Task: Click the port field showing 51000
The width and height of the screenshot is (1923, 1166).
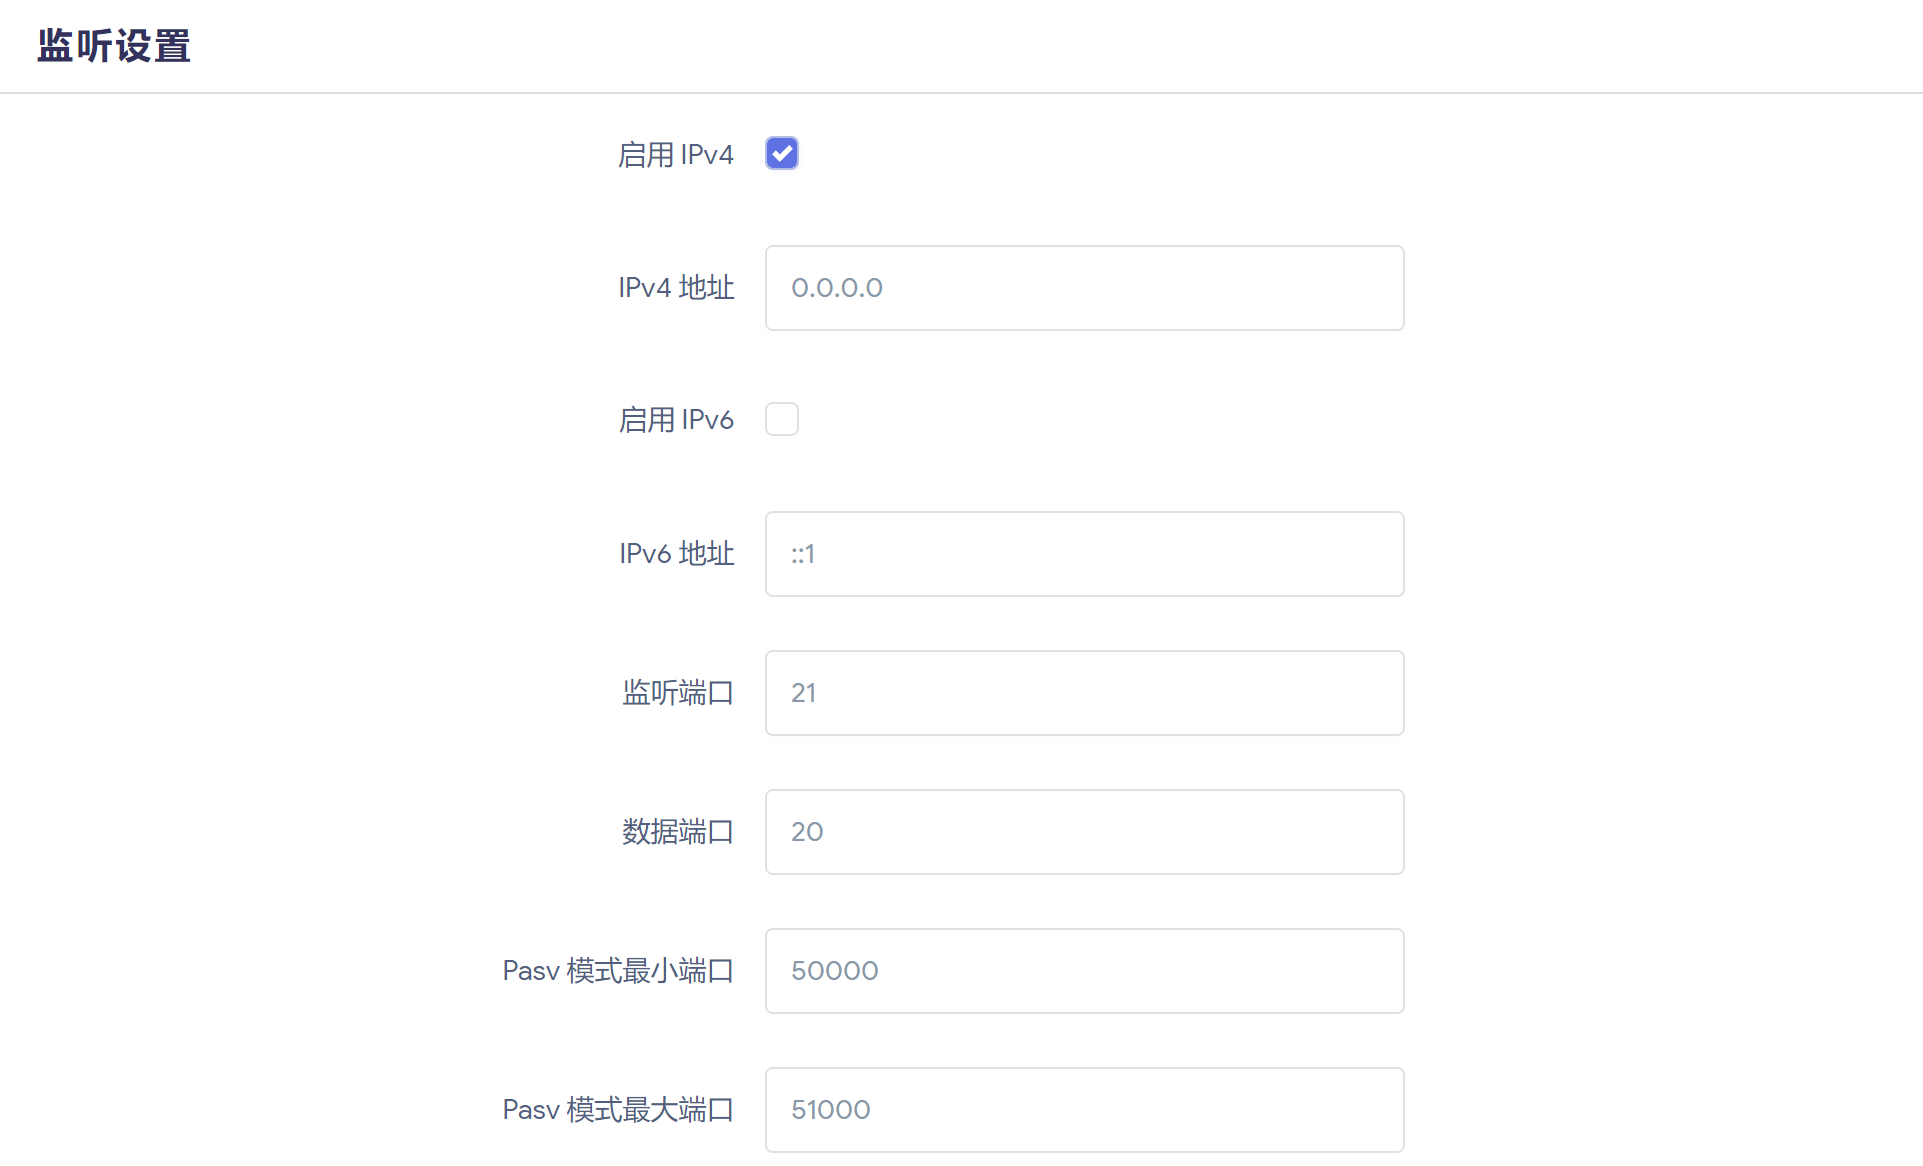Action: point(1083,1109)
